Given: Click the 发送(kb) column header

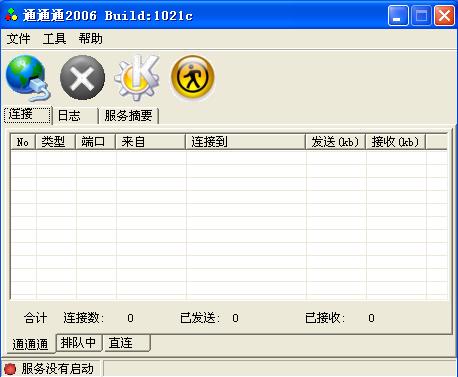Looking at the screenshot, I should point(336,142).
